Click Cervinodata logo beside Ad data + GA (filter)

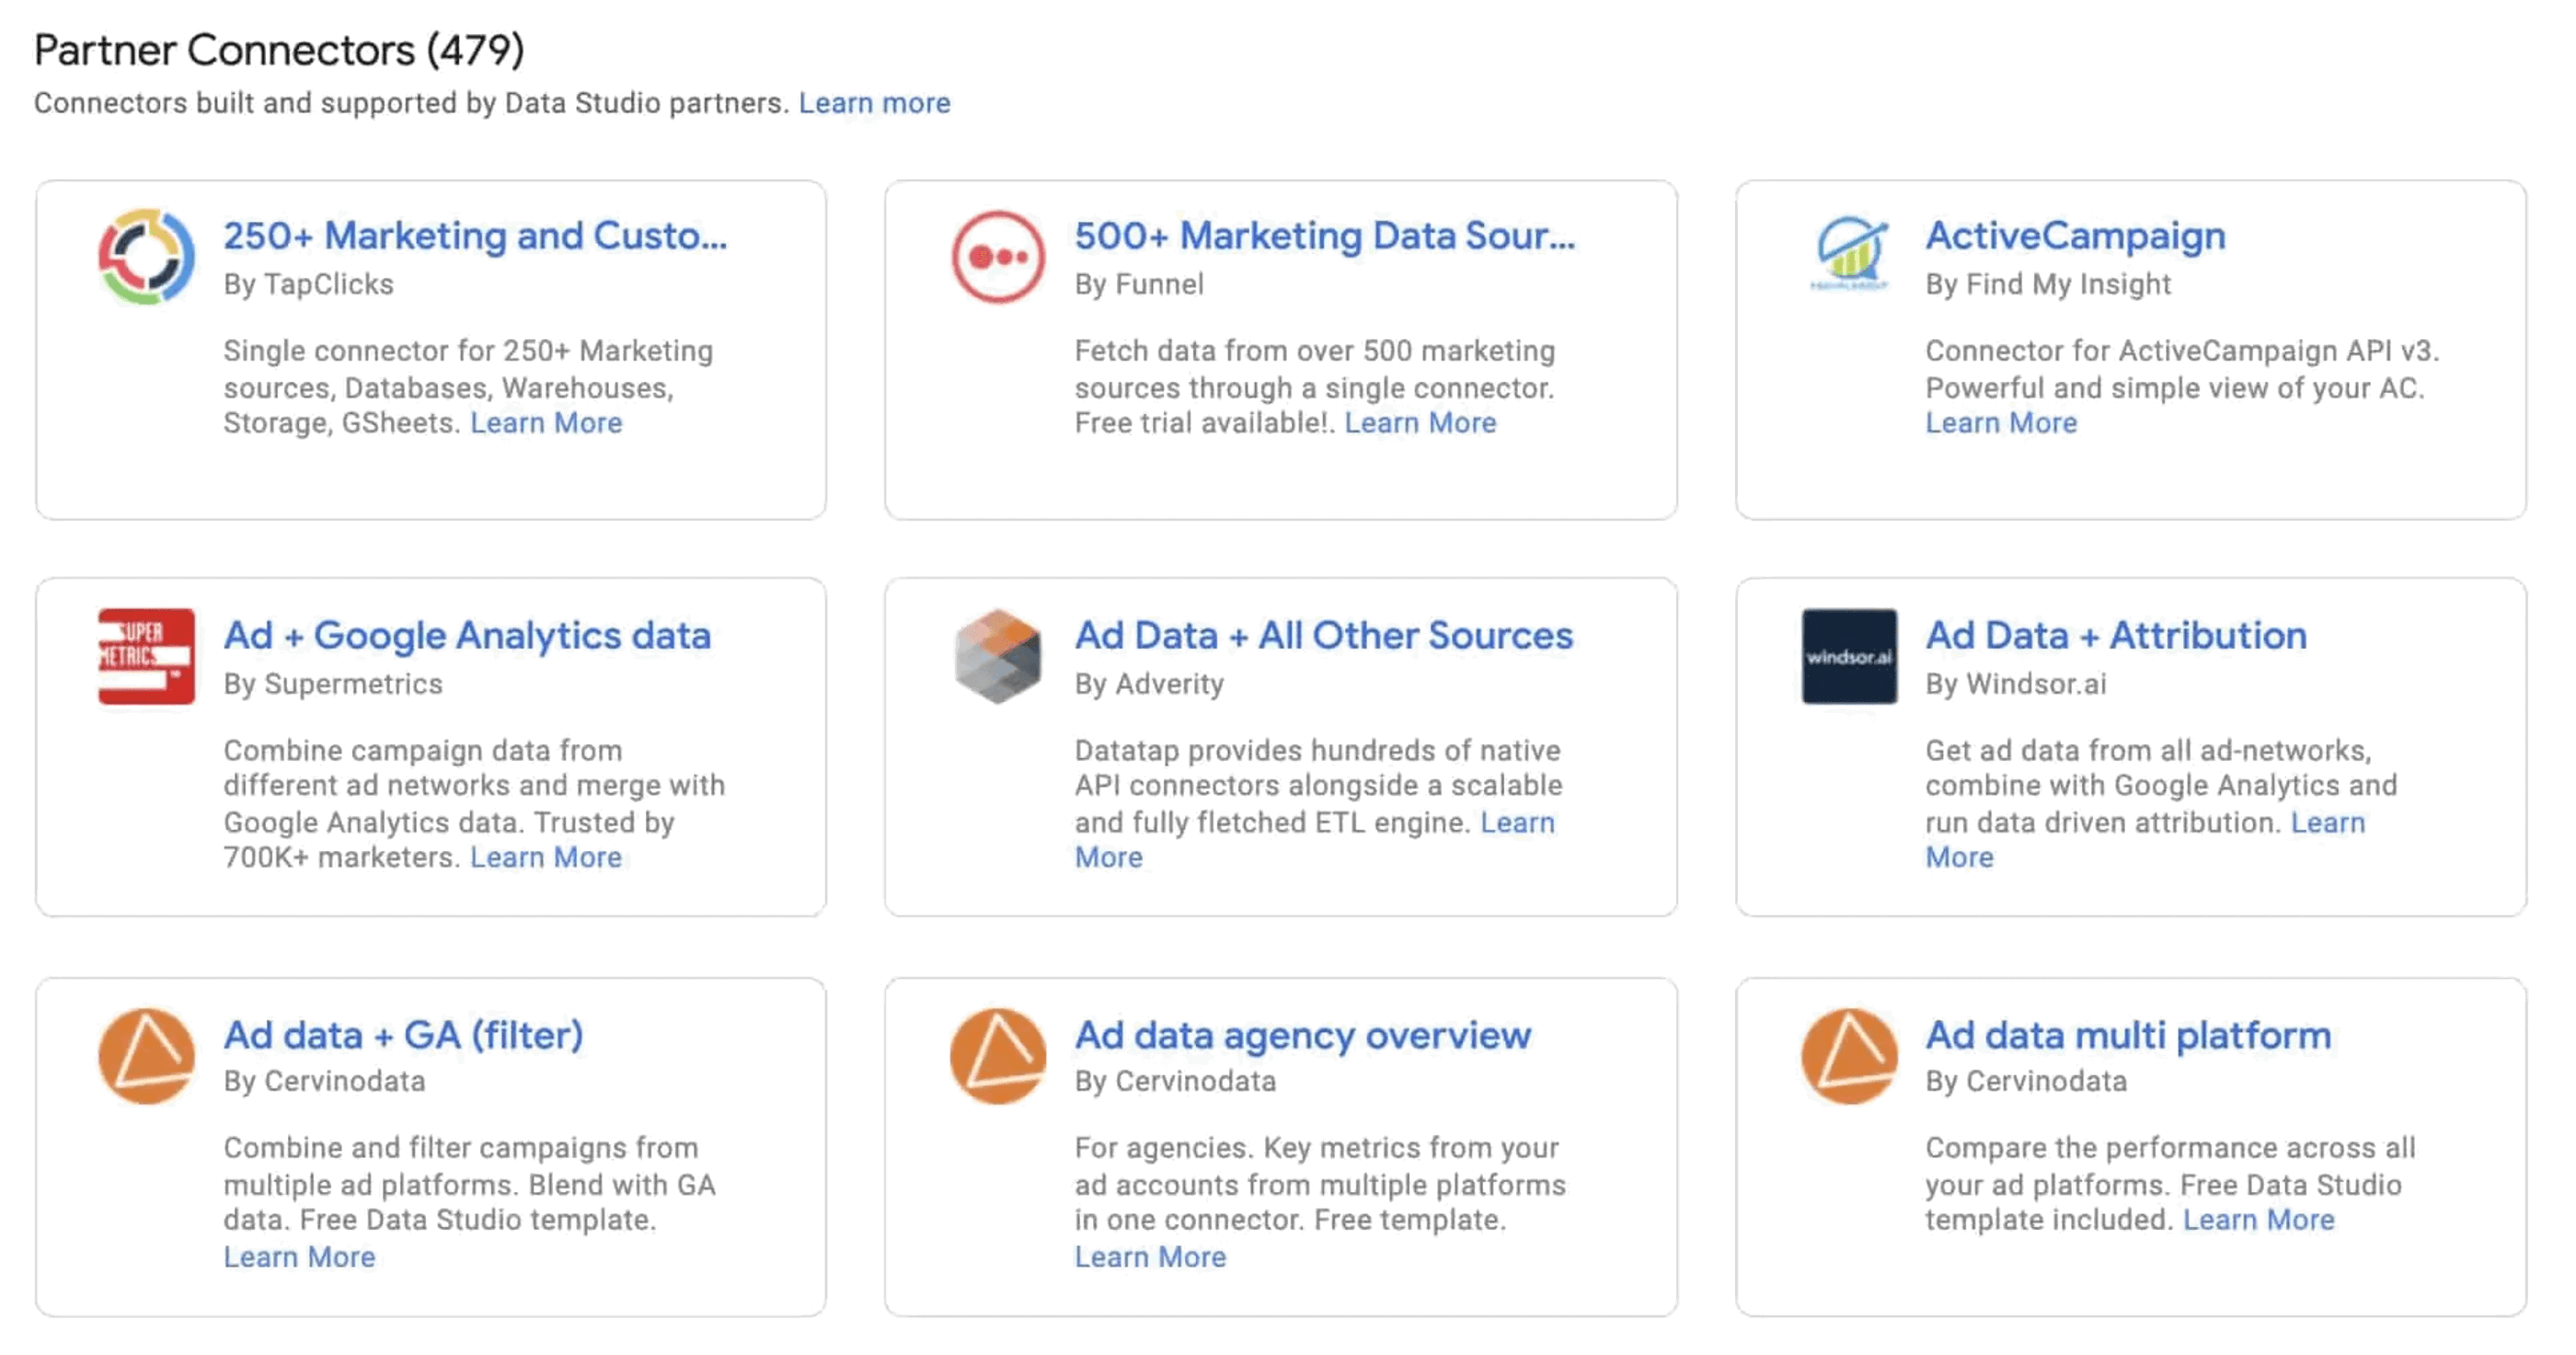coord(146,1055)
